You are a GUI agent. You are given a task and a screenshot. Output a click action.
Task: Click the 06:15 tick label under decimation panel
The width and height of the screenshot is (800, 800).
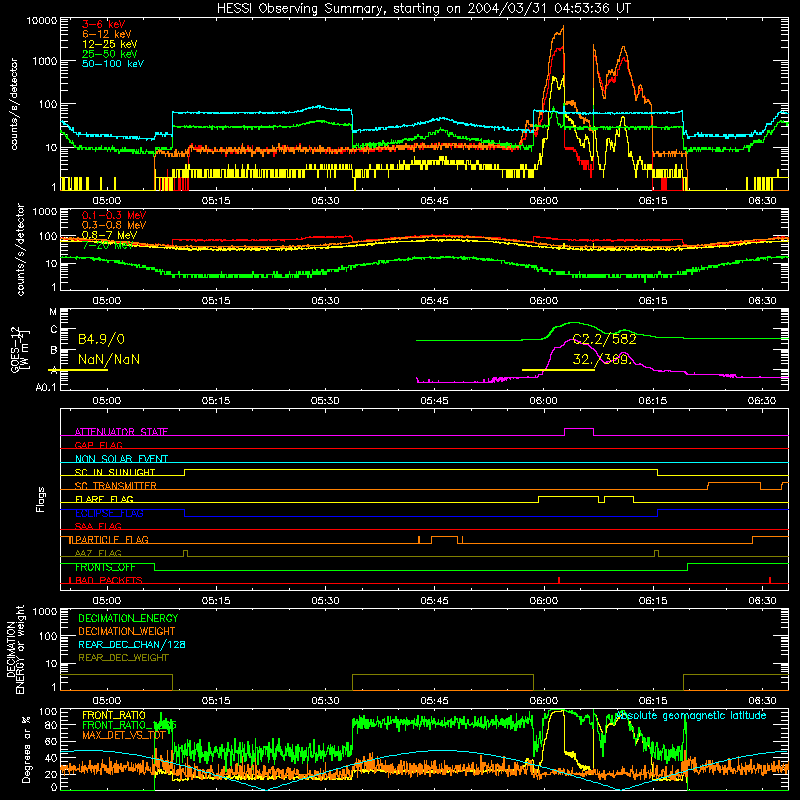[x=653, y=701]
